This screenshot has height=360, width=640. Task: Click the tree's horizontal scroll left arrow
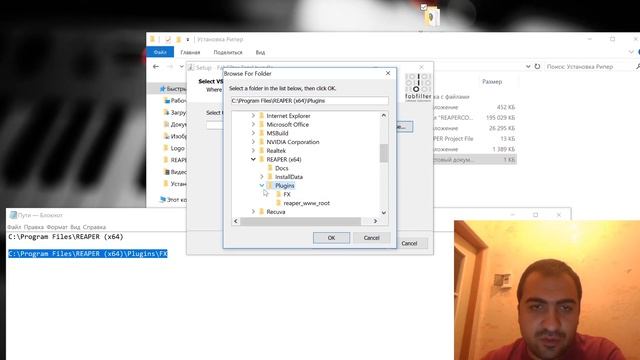click(236, 221)
